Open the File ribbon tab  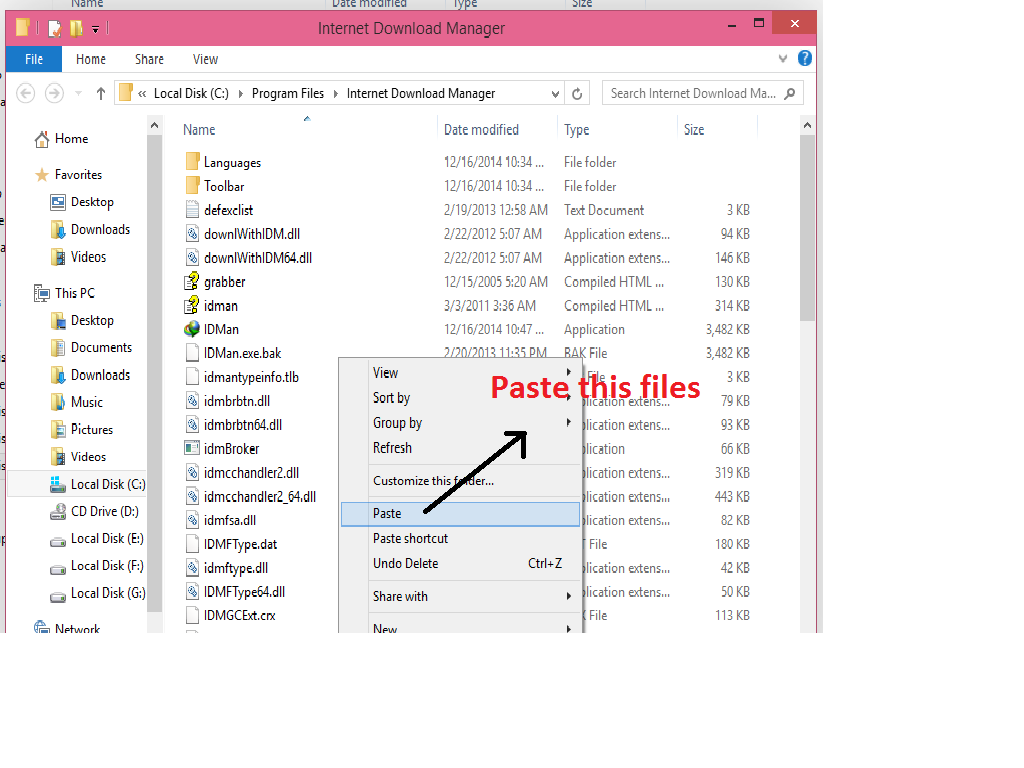pyautogui.click(x=34, y=59)
